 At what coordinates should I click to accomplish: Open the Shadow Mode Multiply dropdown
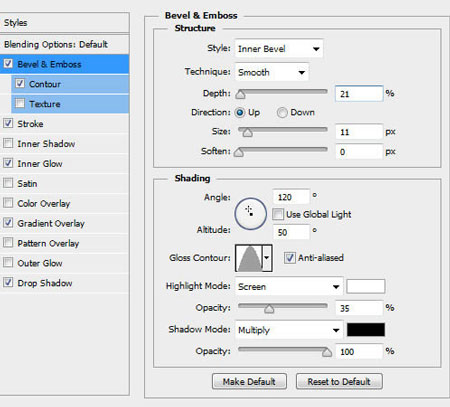[289, 330]
